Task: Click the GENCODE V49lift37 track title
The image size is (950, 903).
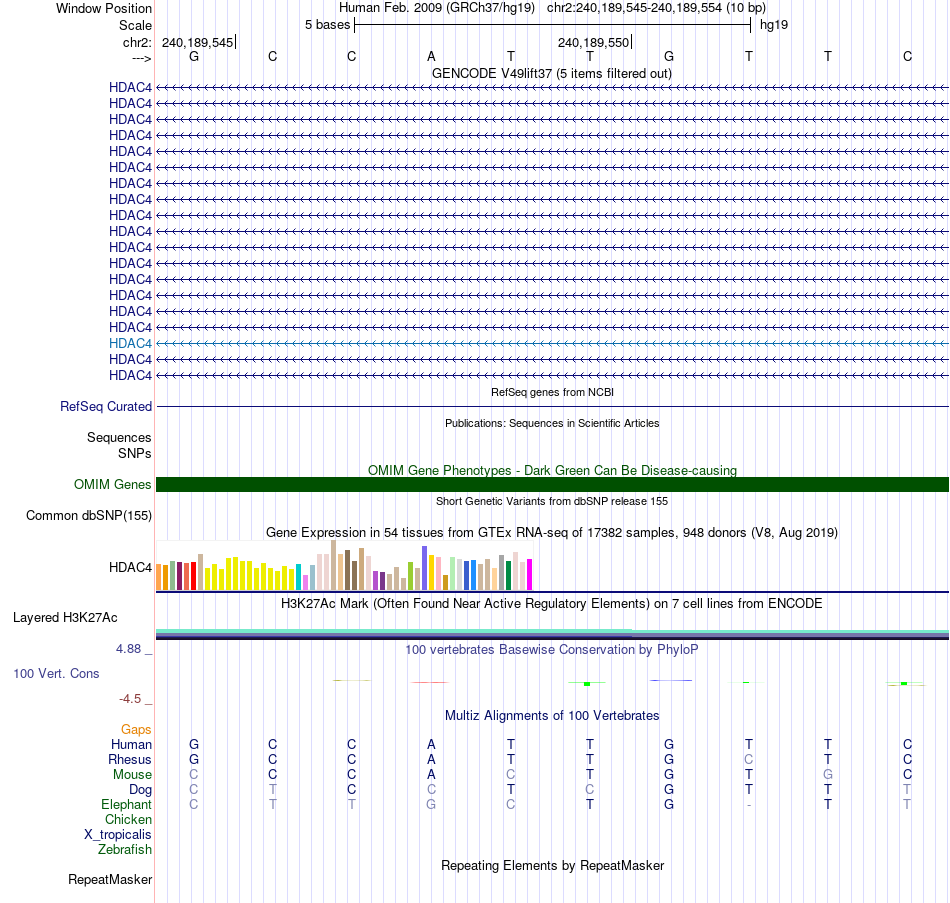Action: click(552, 73)
